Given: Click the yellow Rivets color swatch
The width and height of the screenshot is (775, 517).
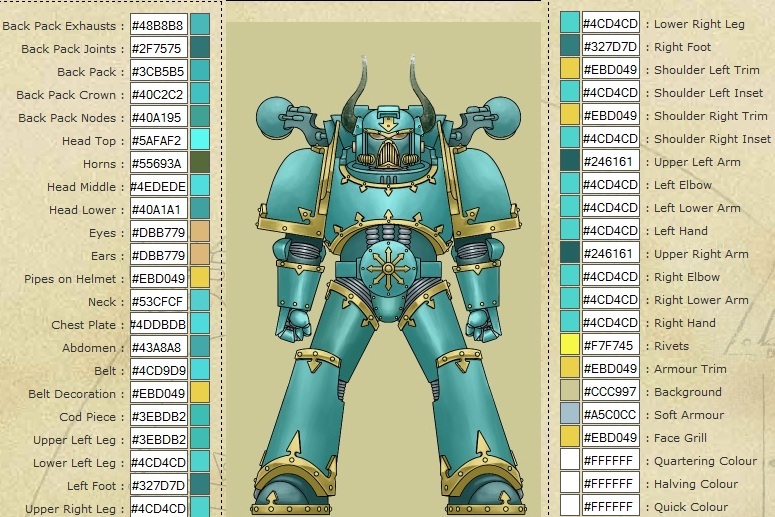Looking at the screenshot, I should pyautogui.click(x=570, y=346).
